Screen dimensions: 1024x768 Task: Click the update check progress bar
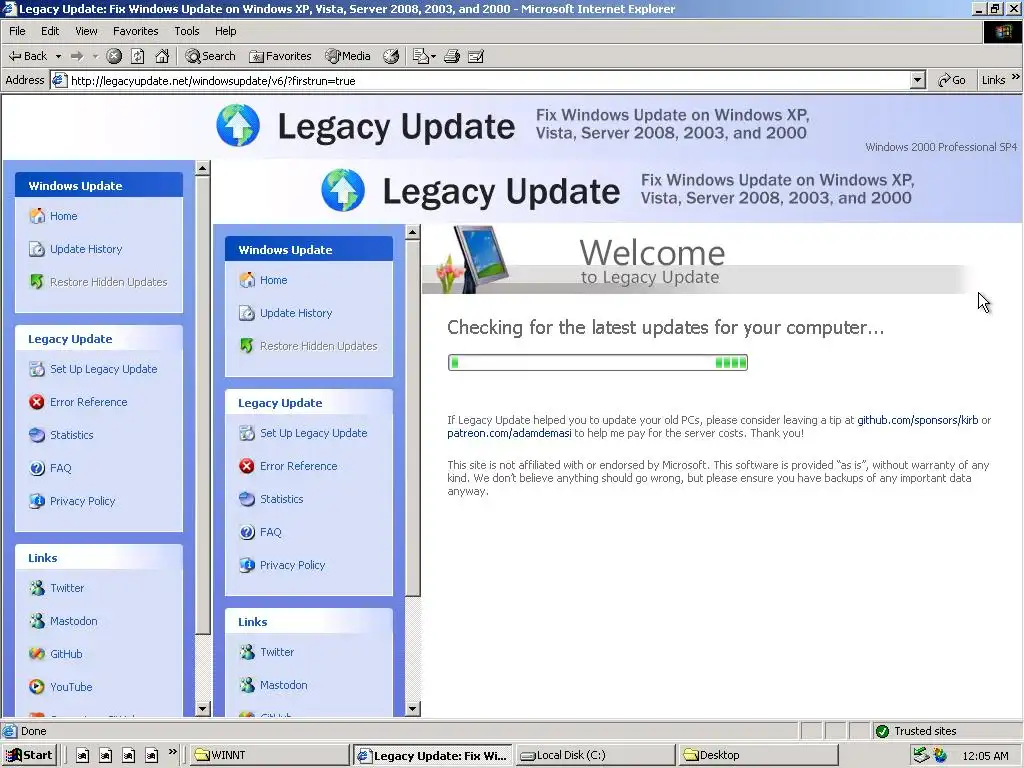click(x=598, y=362)
